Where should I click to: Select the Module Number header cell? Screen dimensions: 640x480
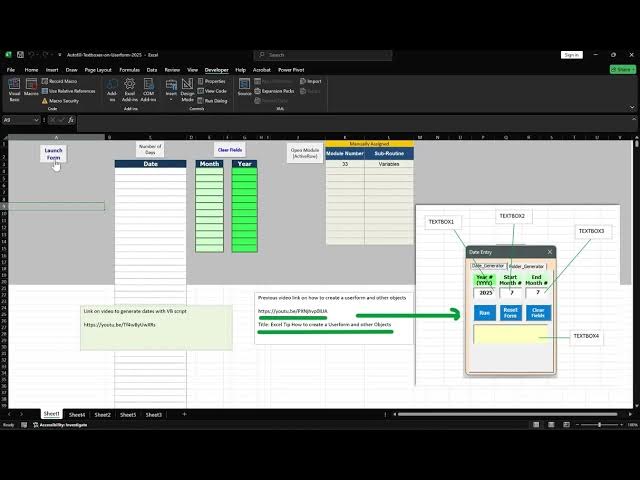(x=345, y=153)
